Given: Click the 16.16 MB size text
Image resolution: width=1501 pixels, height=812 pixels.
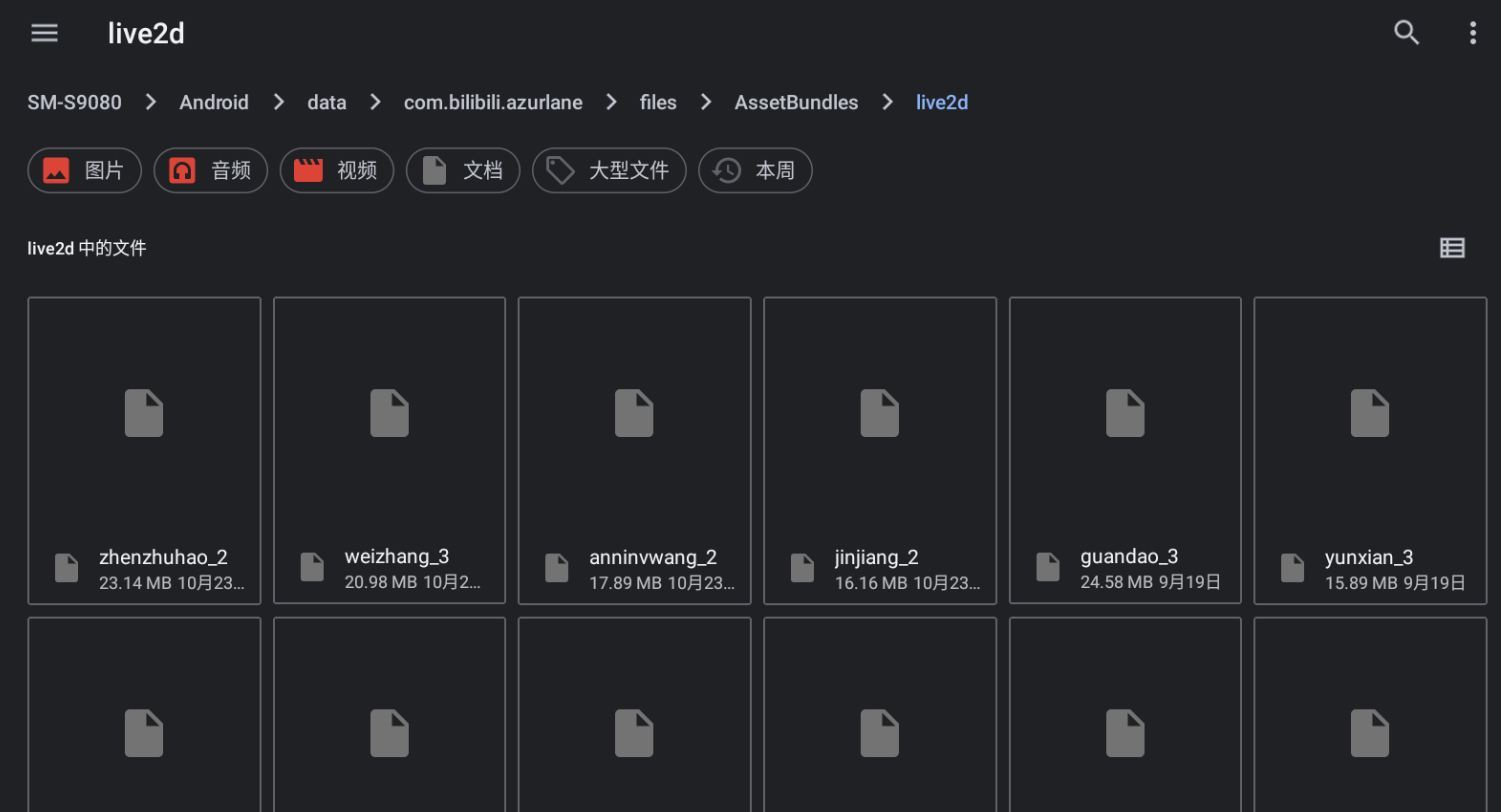Looking at the screenshot, I should (871, 582).
